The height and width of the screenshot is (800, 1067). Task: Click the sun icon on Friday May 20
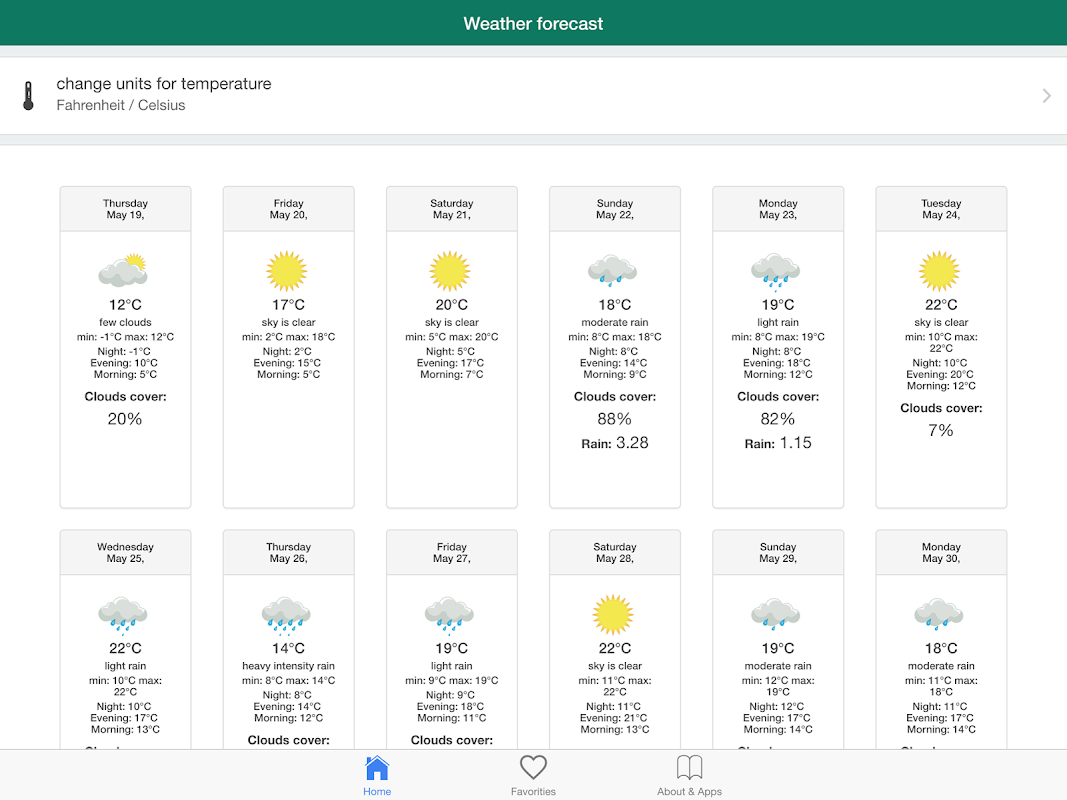(287, 271)
